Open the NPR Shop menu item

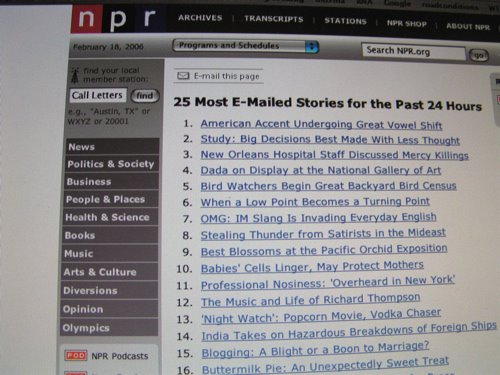(407, 24)
